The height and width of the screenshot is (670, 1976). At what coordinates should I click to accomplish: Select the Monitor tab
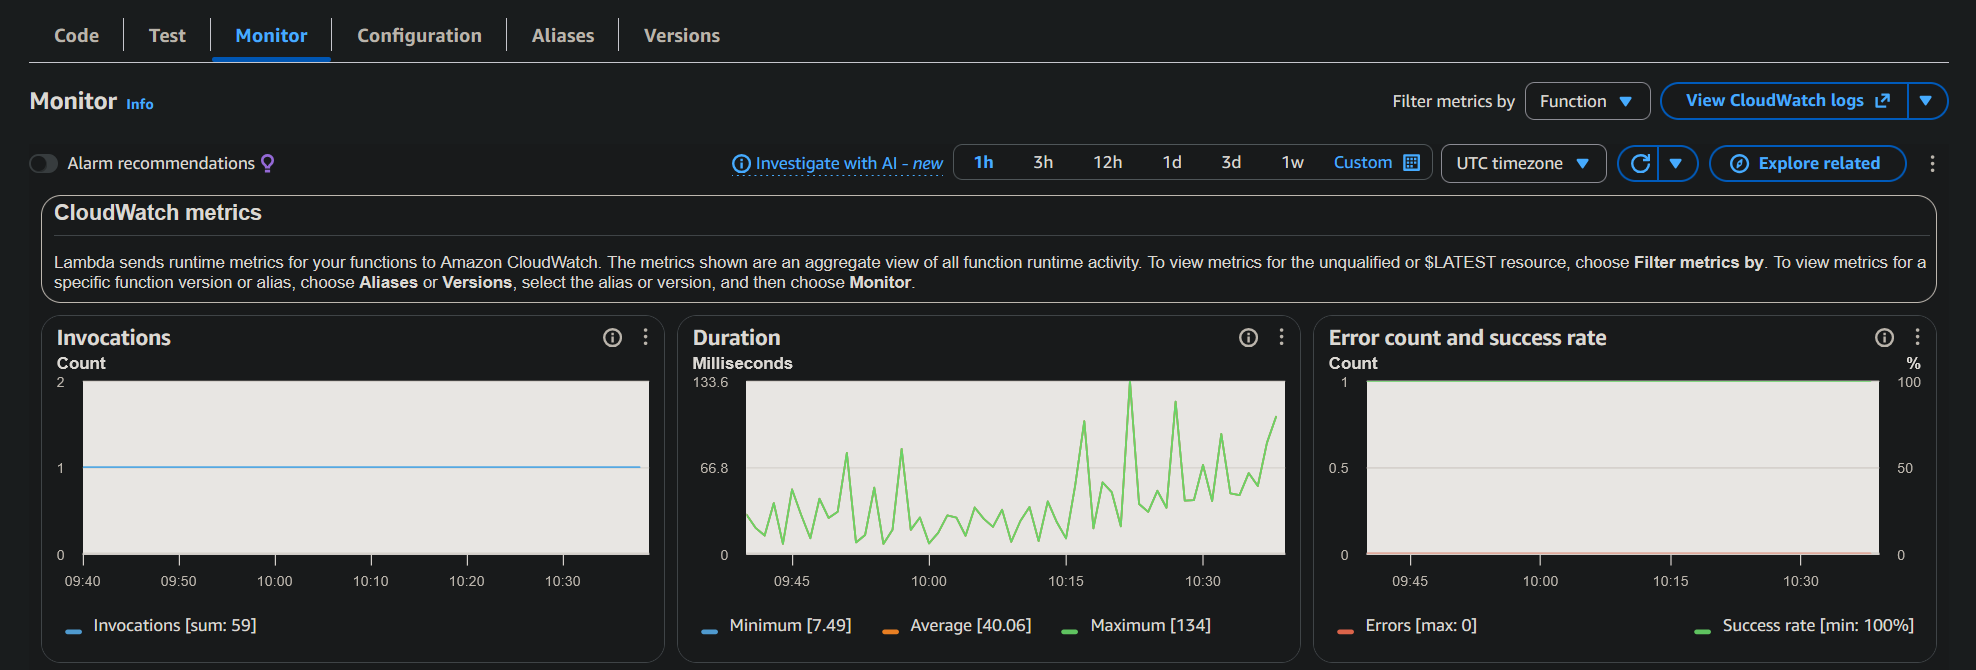[271, 35]
